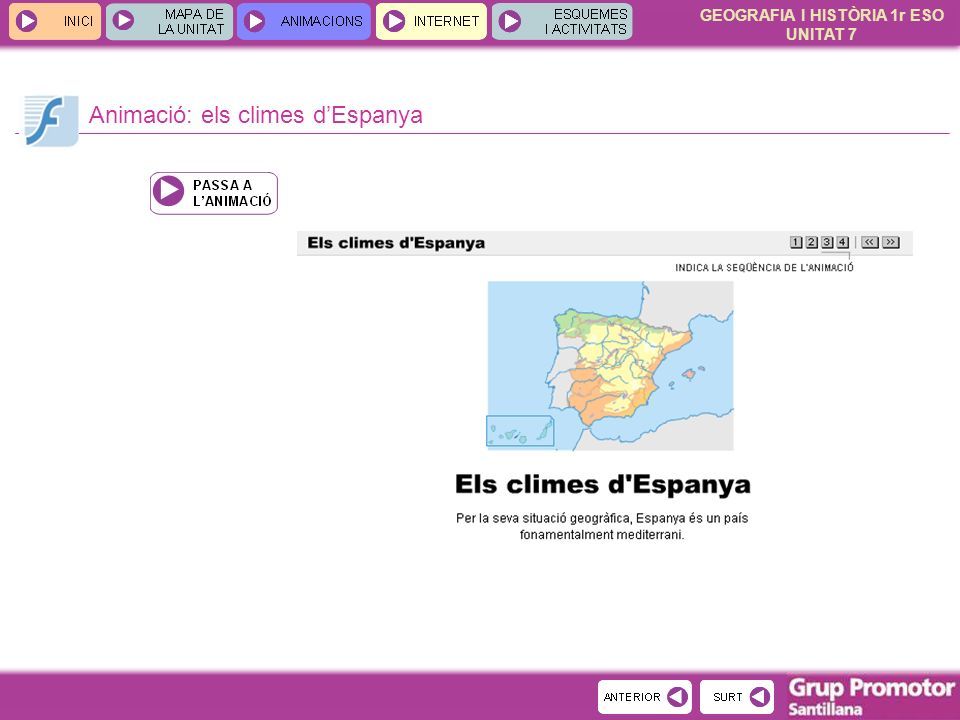The height and width of the screenshot is (720, 960).
Task: Click the Canary Islands inset on map
Action: click(x=520, y=431)
